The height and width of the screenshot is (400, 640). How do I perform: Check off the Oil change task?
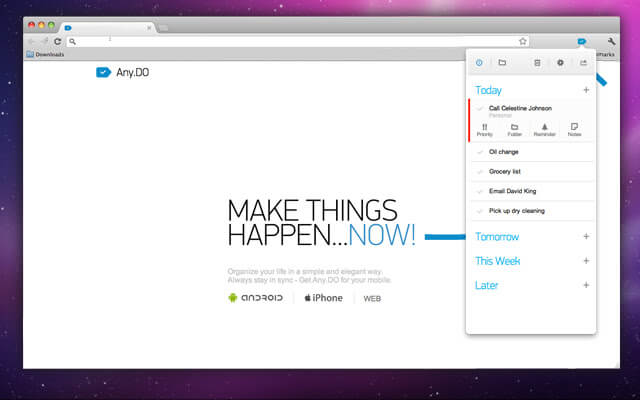(x=480, y=152)
